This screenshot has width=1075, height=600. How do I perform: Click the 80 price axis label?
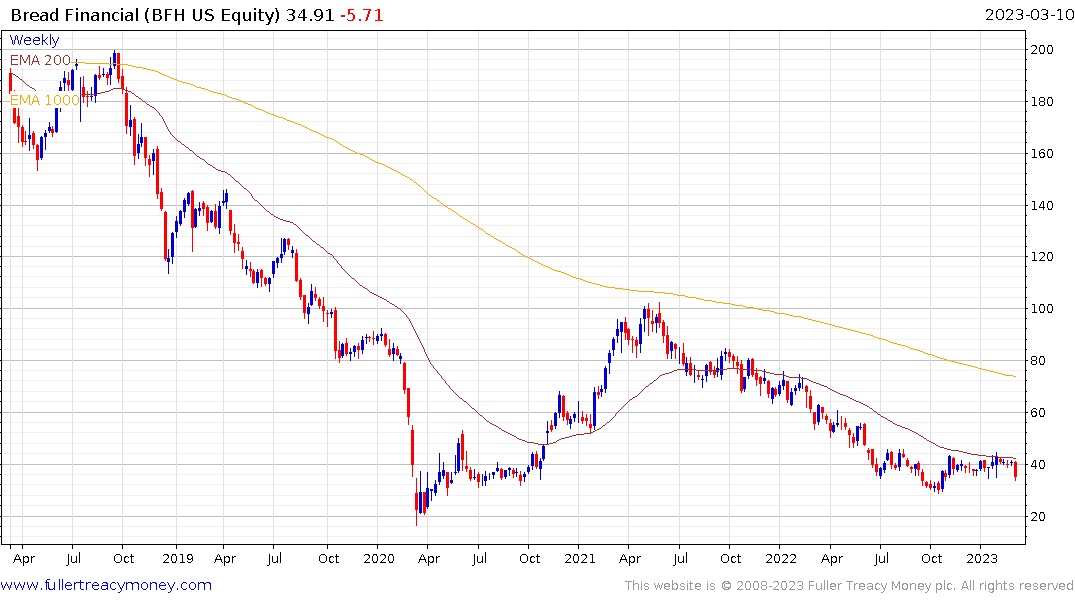[1038, 361]
